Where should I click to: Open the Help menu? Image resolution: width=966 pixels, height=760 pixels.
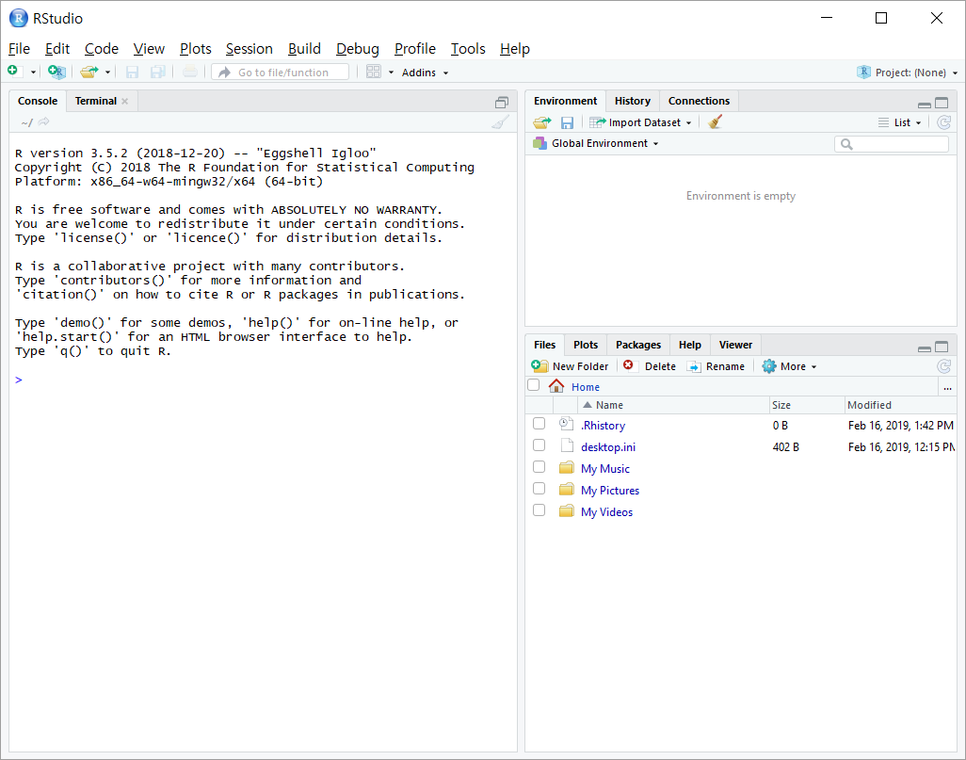[x=514, y=49]
